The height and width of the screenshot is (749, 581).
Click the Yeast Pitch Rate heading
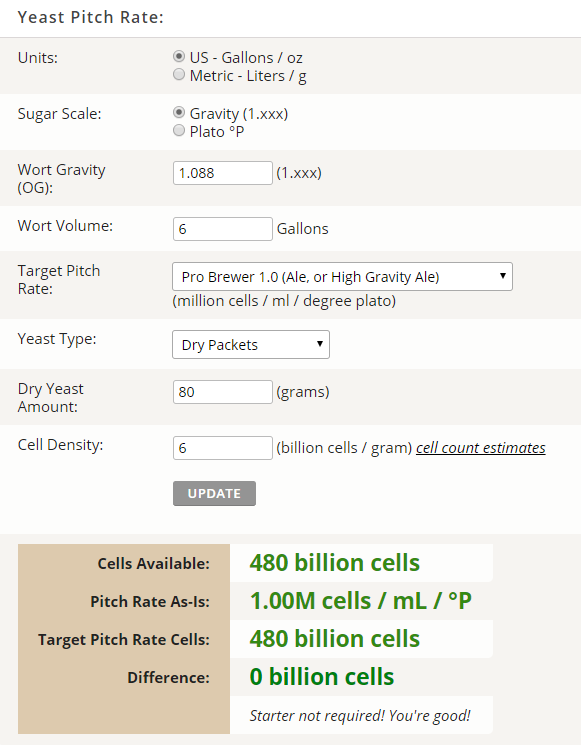tap(91, 17)
